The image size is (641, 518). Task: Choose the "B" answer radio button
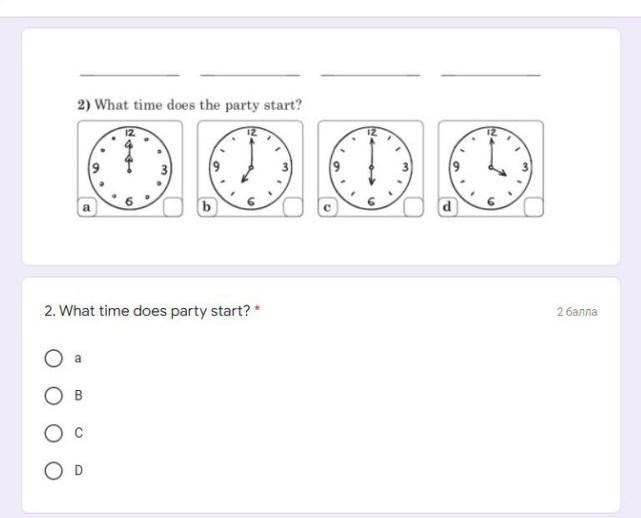point(54,396)
